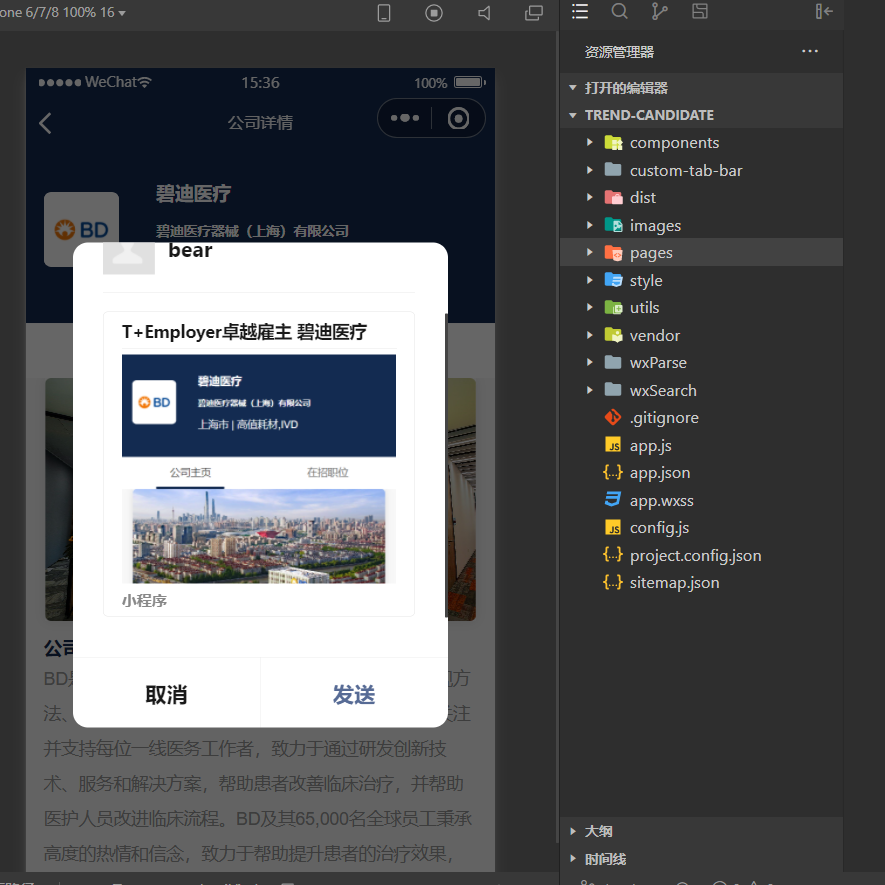This screenshot has width=885, height=885.
Task: Click the 在招职位 tab in preview
Action: pos(327,472)
